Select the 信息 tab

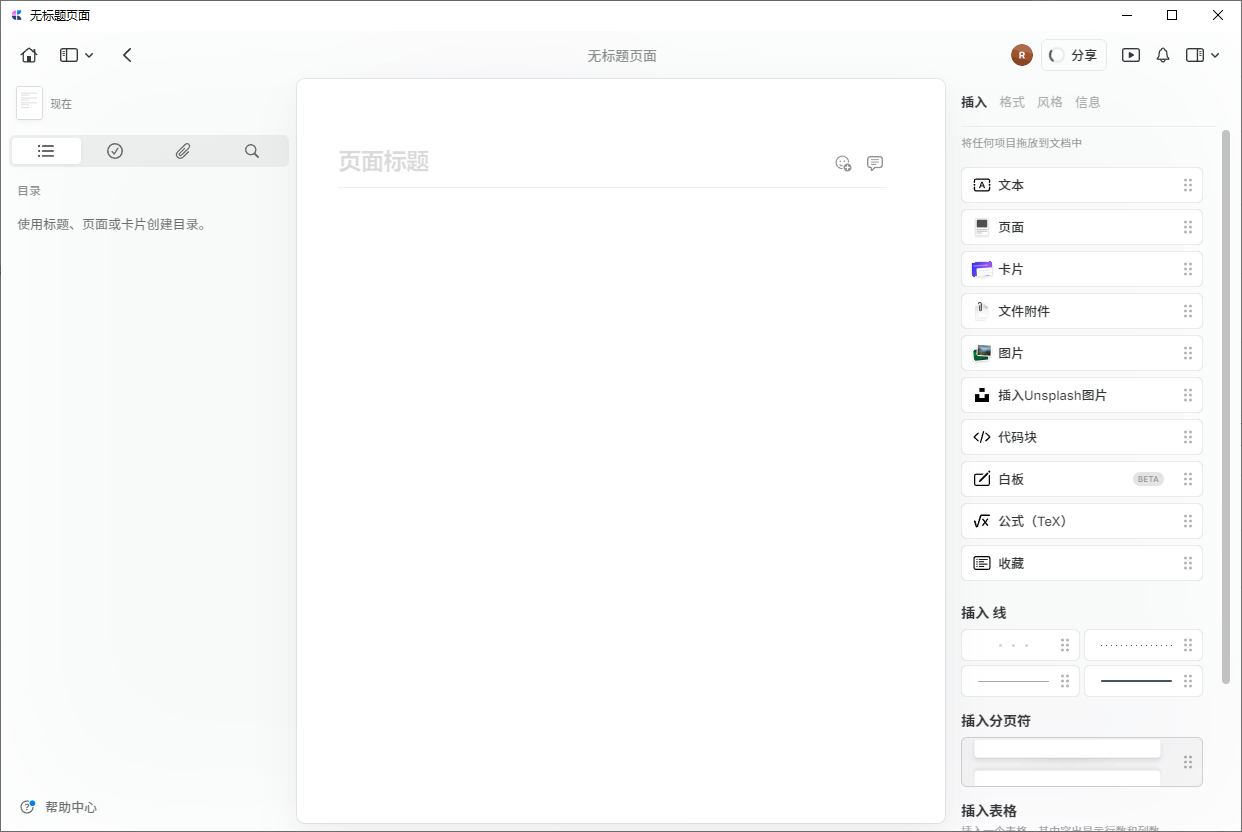click(1088, 102)
